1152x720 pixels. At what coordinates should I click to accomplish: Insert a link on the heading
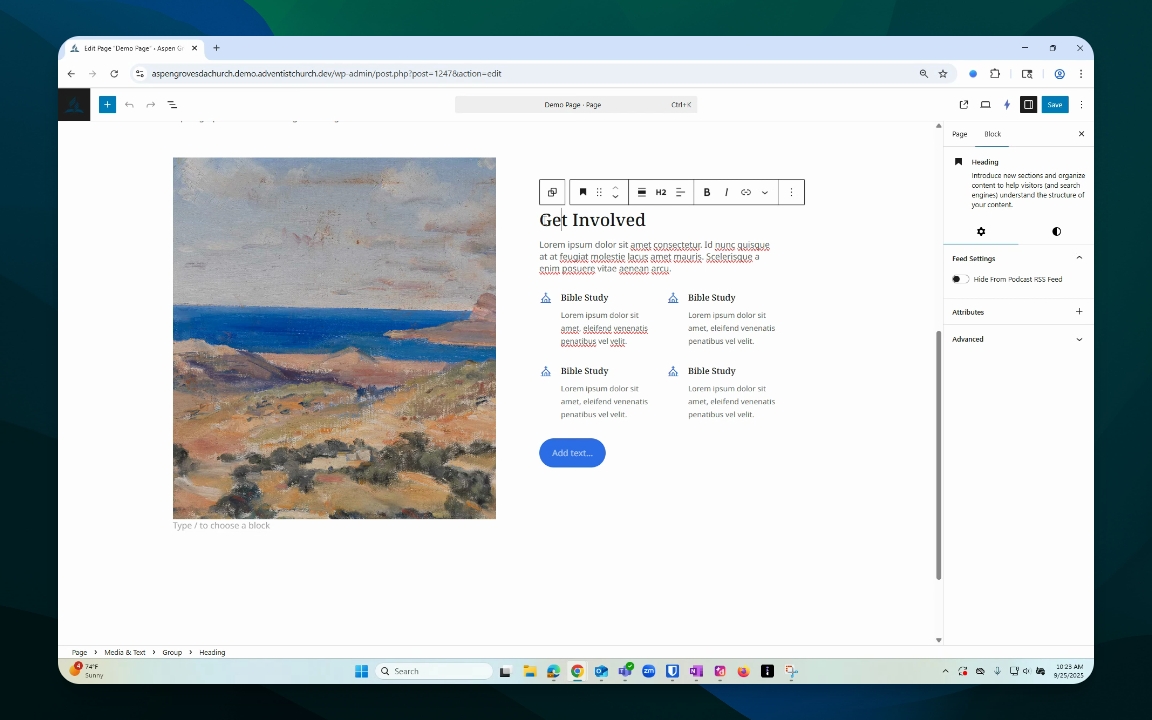pos(746,192)
